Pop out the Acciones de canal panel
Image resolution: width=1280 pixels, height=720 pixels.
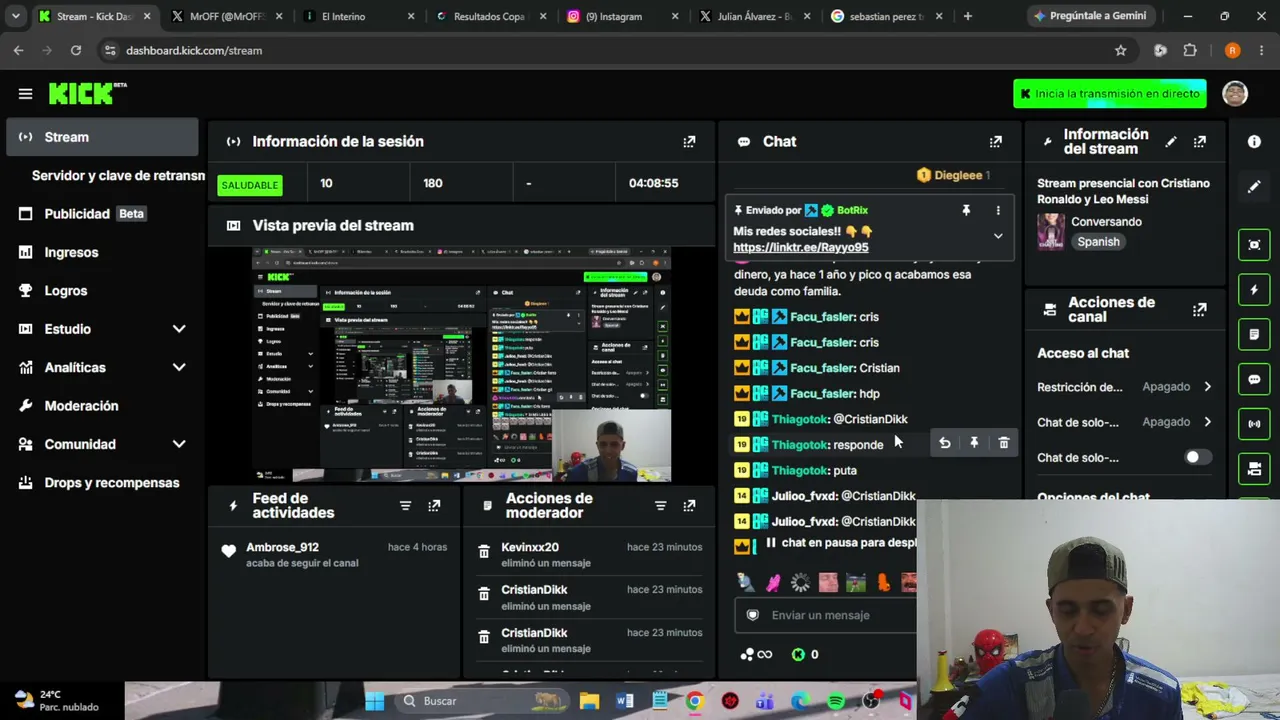pos(1199,310)
